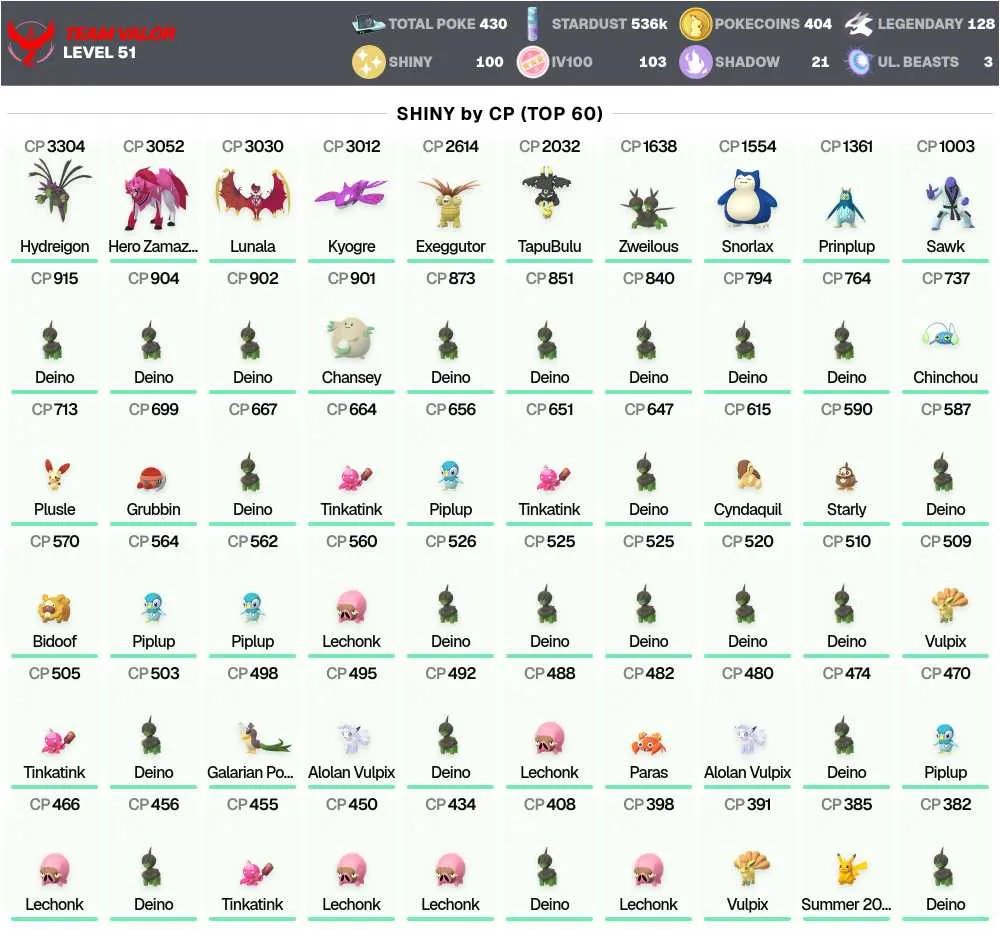Image resolution: width=1000 pixels, height=930 pixels.
Task: Click the Shadow purple flame icon
Action: 695,62
